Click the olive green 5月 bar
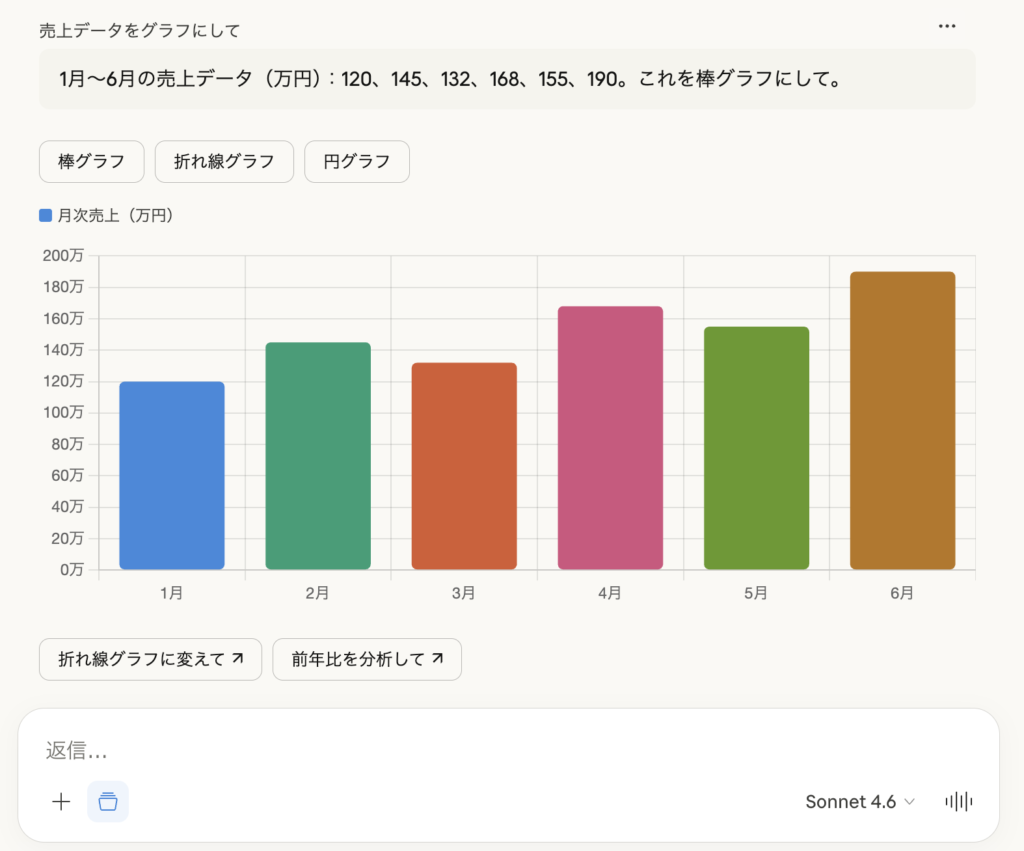 [x=756, y=448]
